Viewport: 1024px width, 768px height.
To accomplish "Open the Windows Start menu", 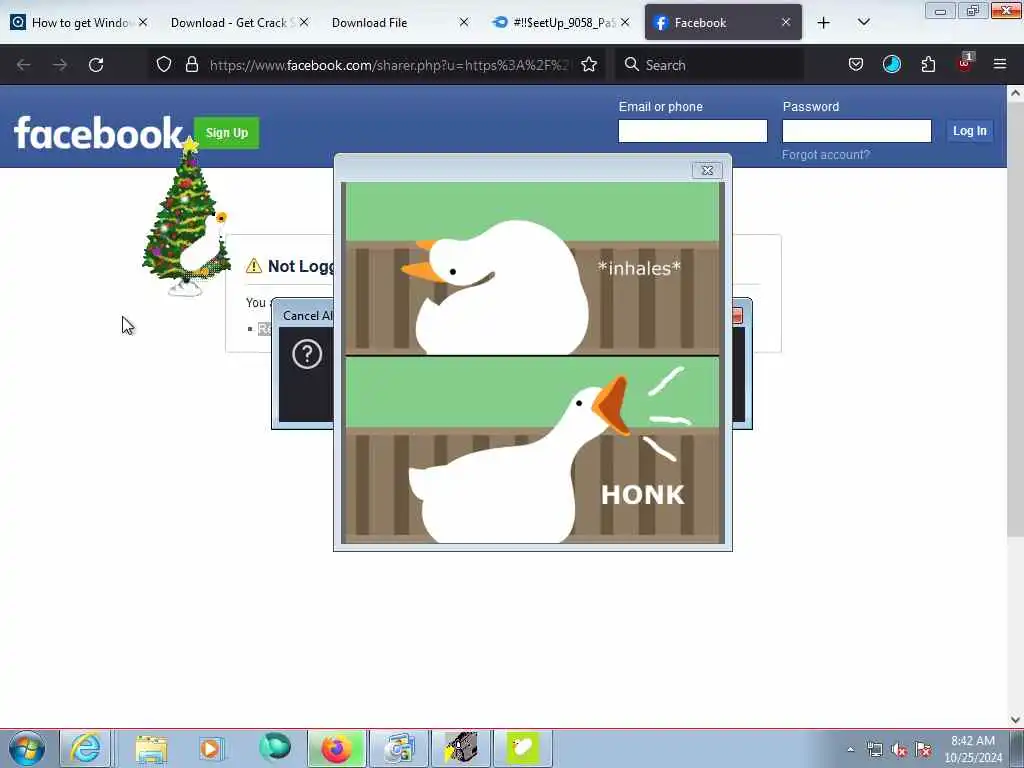I will (x=27, y=748).
